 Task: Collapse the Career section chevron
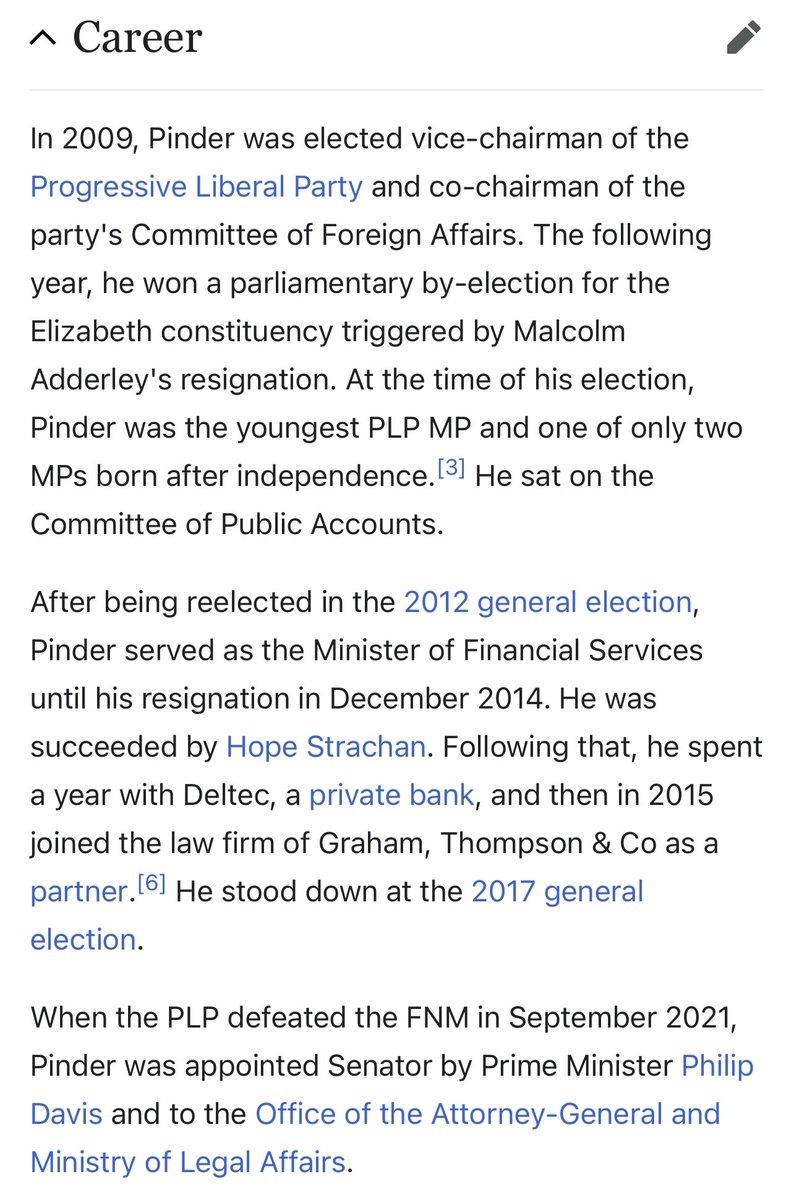(x=43, y=38)
